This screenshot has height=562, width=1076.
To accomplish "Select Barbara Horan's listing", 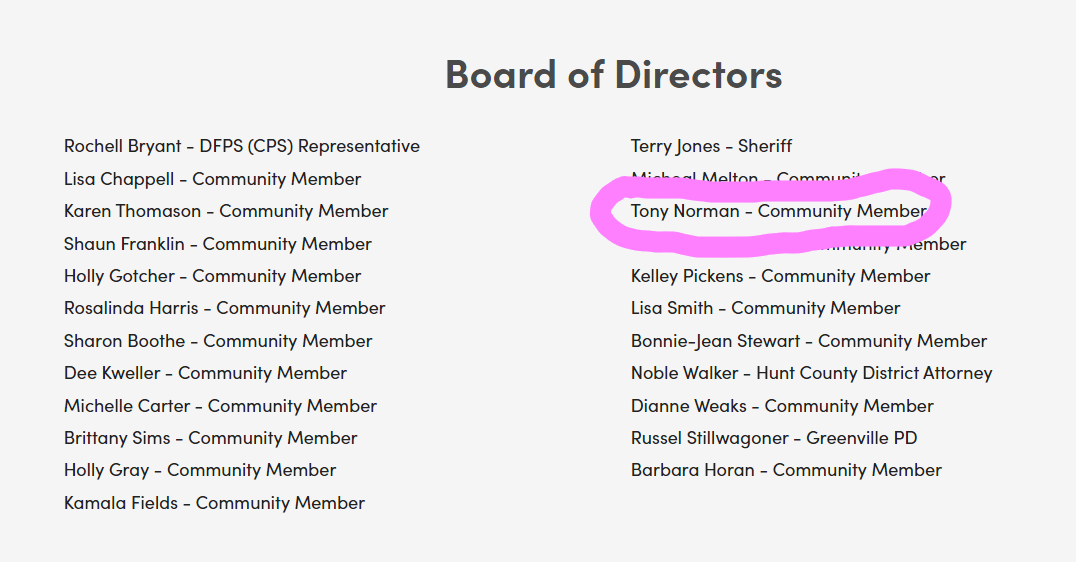I will pos(786,470).
